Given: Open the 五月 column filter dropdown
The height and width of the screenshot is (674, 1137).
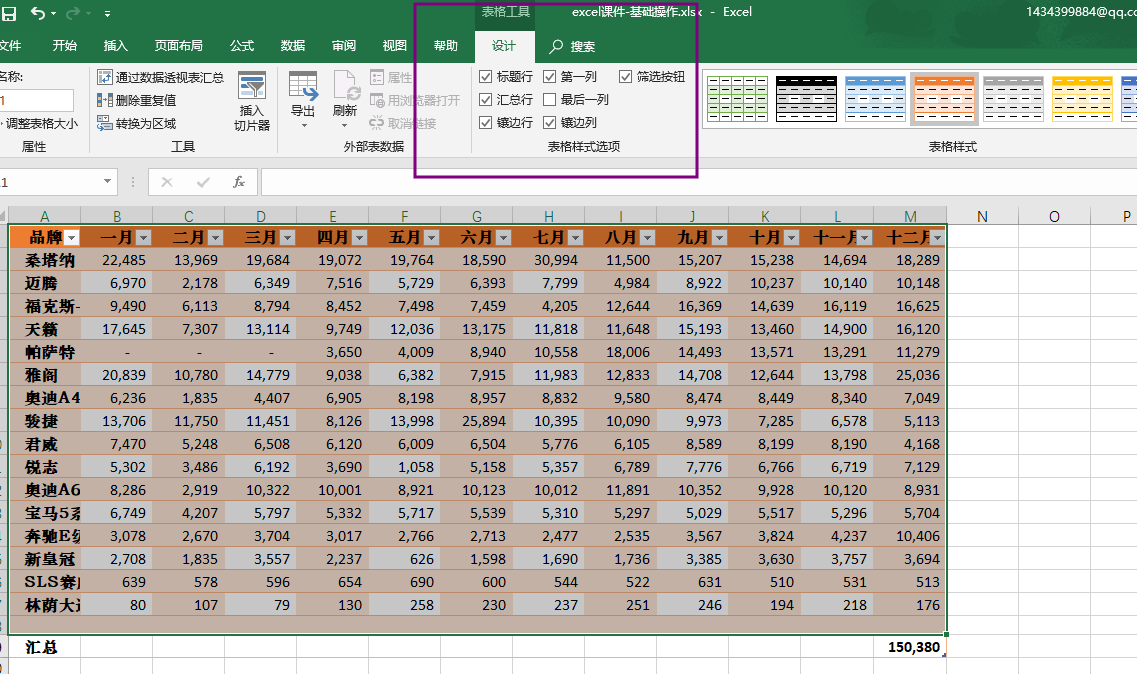Looking at the screenshot, I should coord(431,237).
